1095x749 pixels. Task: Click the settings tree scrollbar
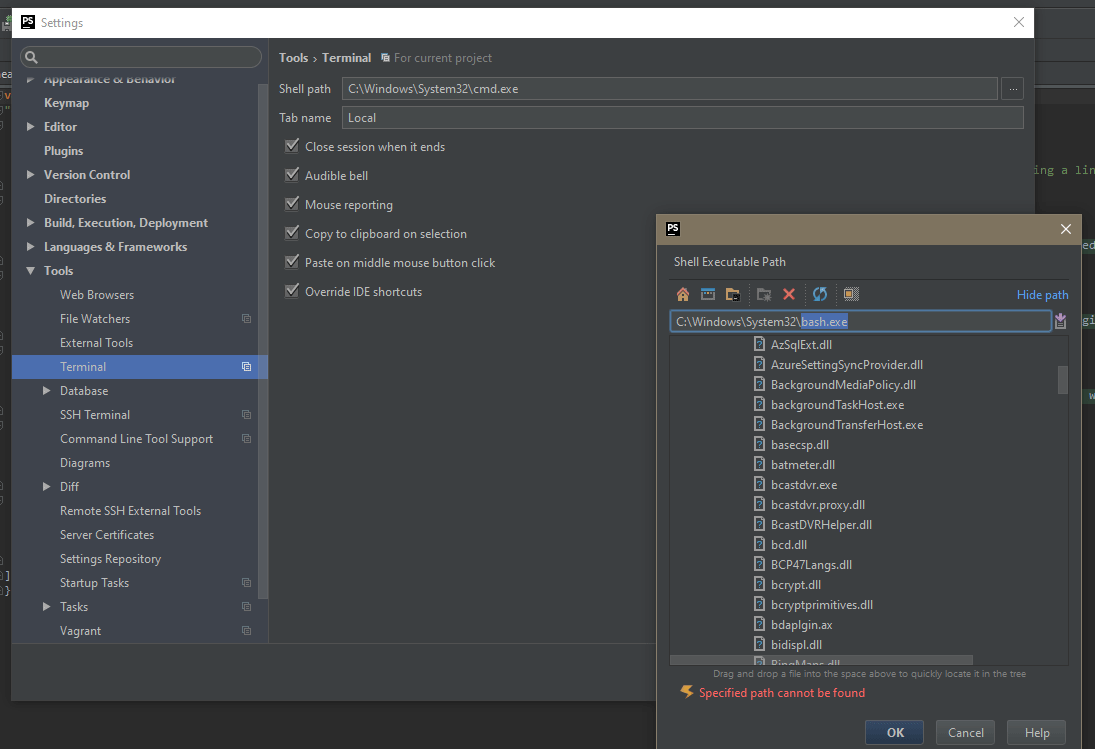pos(263,341)
